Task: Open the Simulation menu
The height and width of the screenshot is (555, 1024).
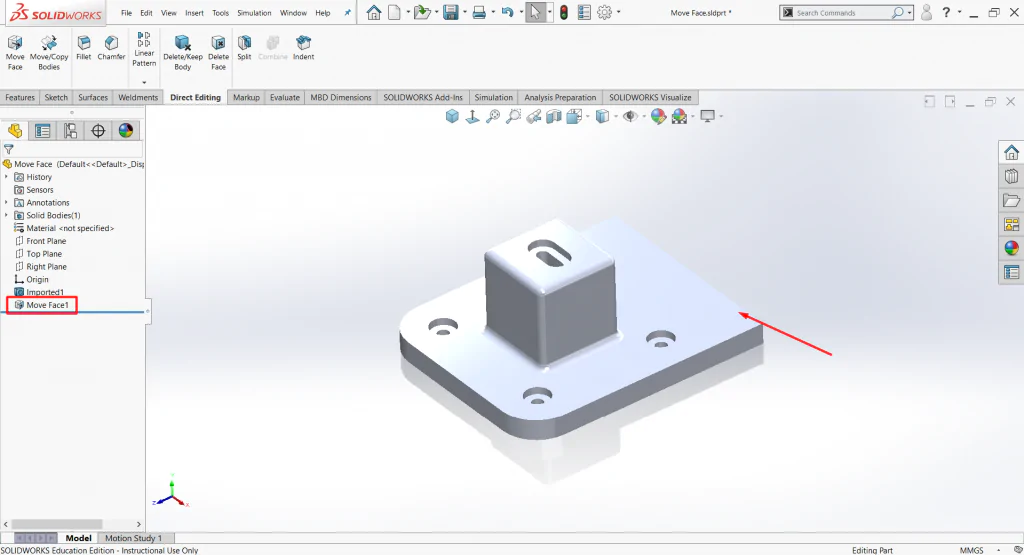Action: [254, 12]
